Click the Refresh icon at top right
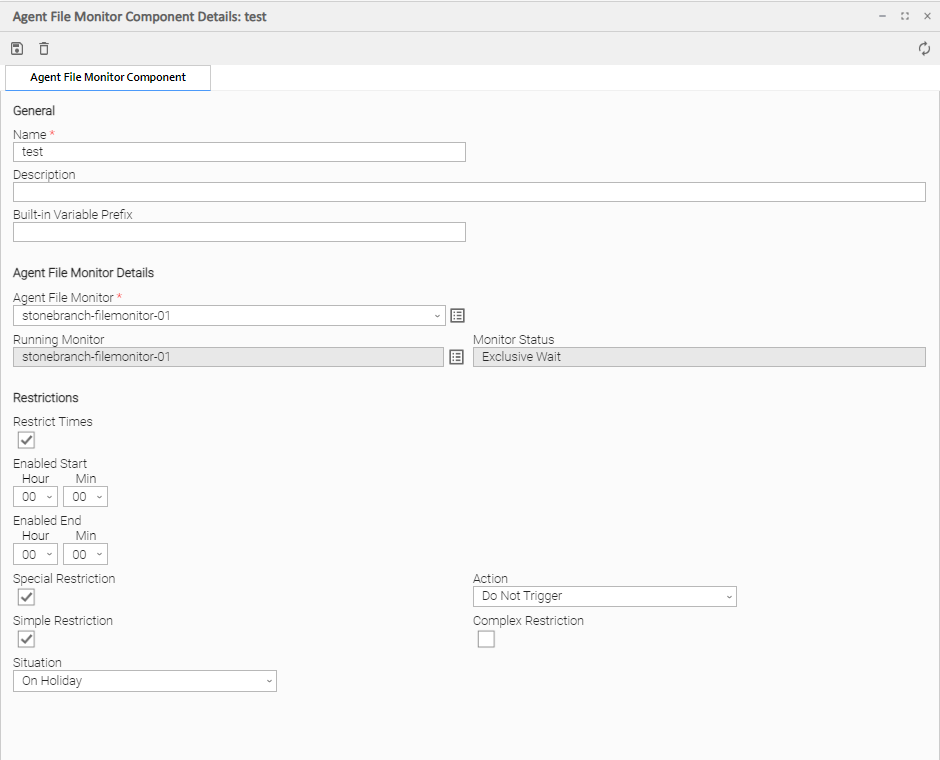 [x=924, y=49]
